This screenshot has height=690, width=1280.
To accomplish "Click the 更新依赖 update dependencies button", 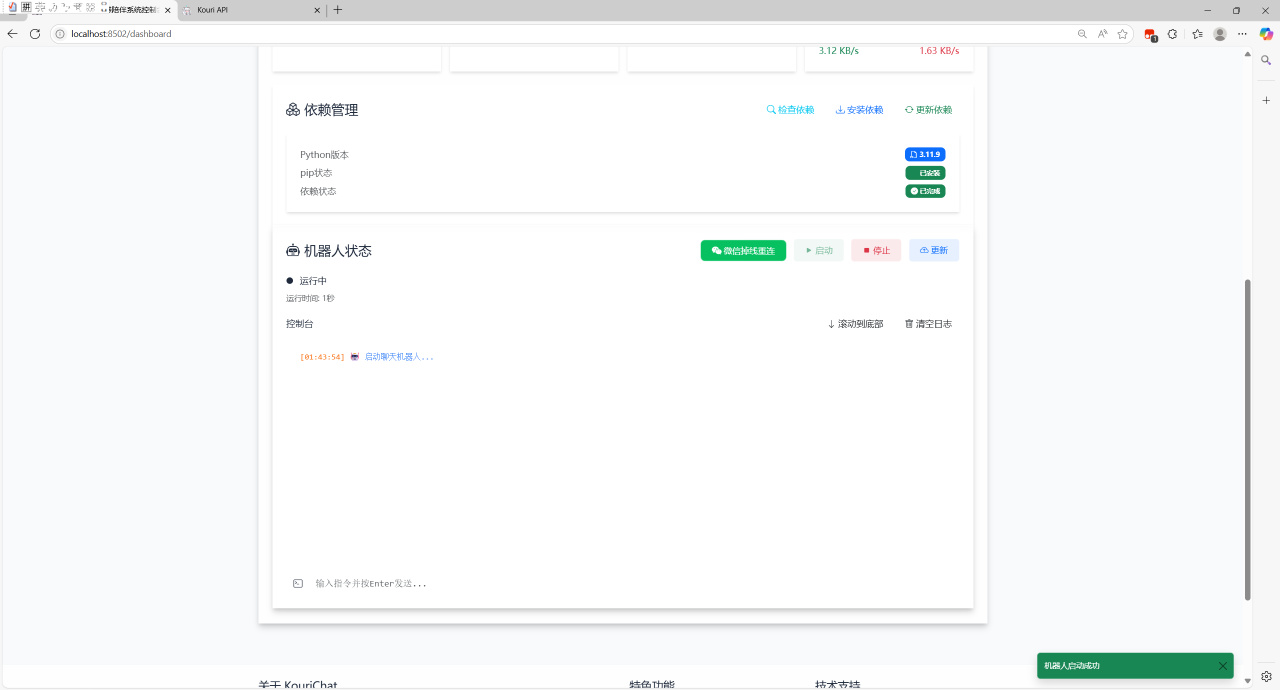I will (928, 110).
